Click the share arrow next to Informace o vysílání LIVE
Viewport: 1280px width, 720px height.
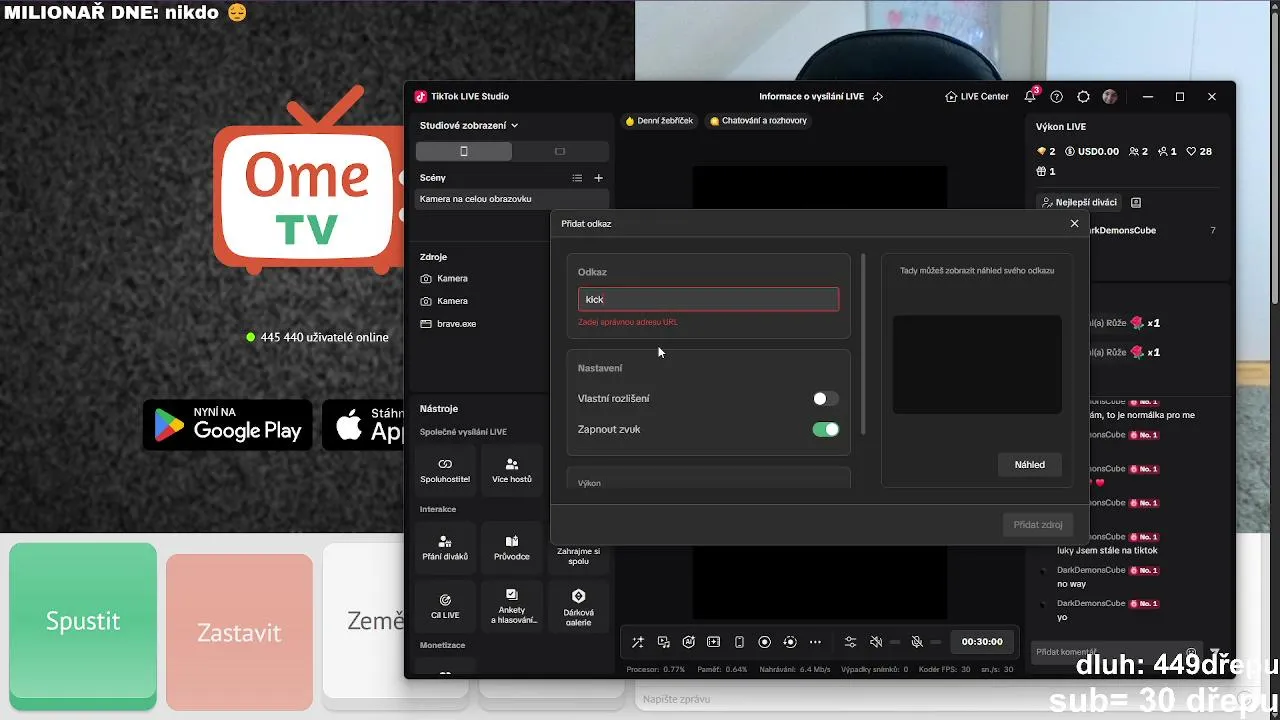(x=877, y=97)
